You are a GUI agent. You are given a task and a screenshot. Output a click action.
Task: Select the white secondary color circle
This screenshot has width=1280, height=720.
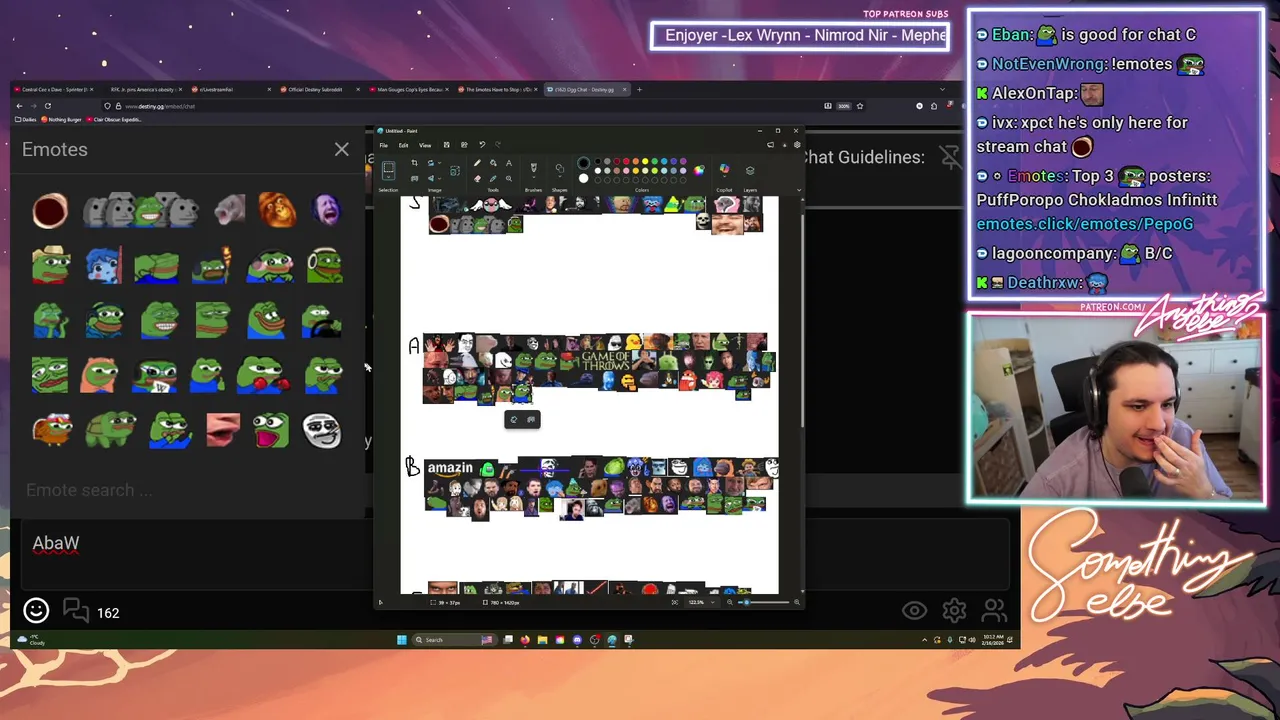point(583,178)
